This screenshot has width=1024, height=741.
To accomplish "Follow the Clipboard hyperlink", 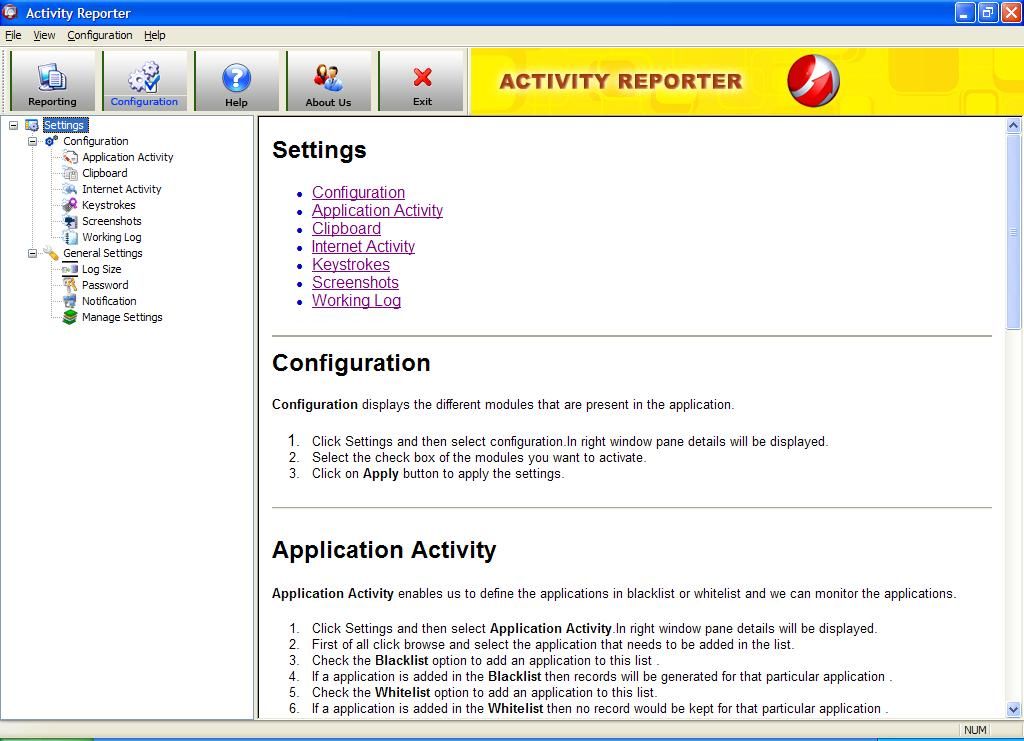I will (346, 229).
